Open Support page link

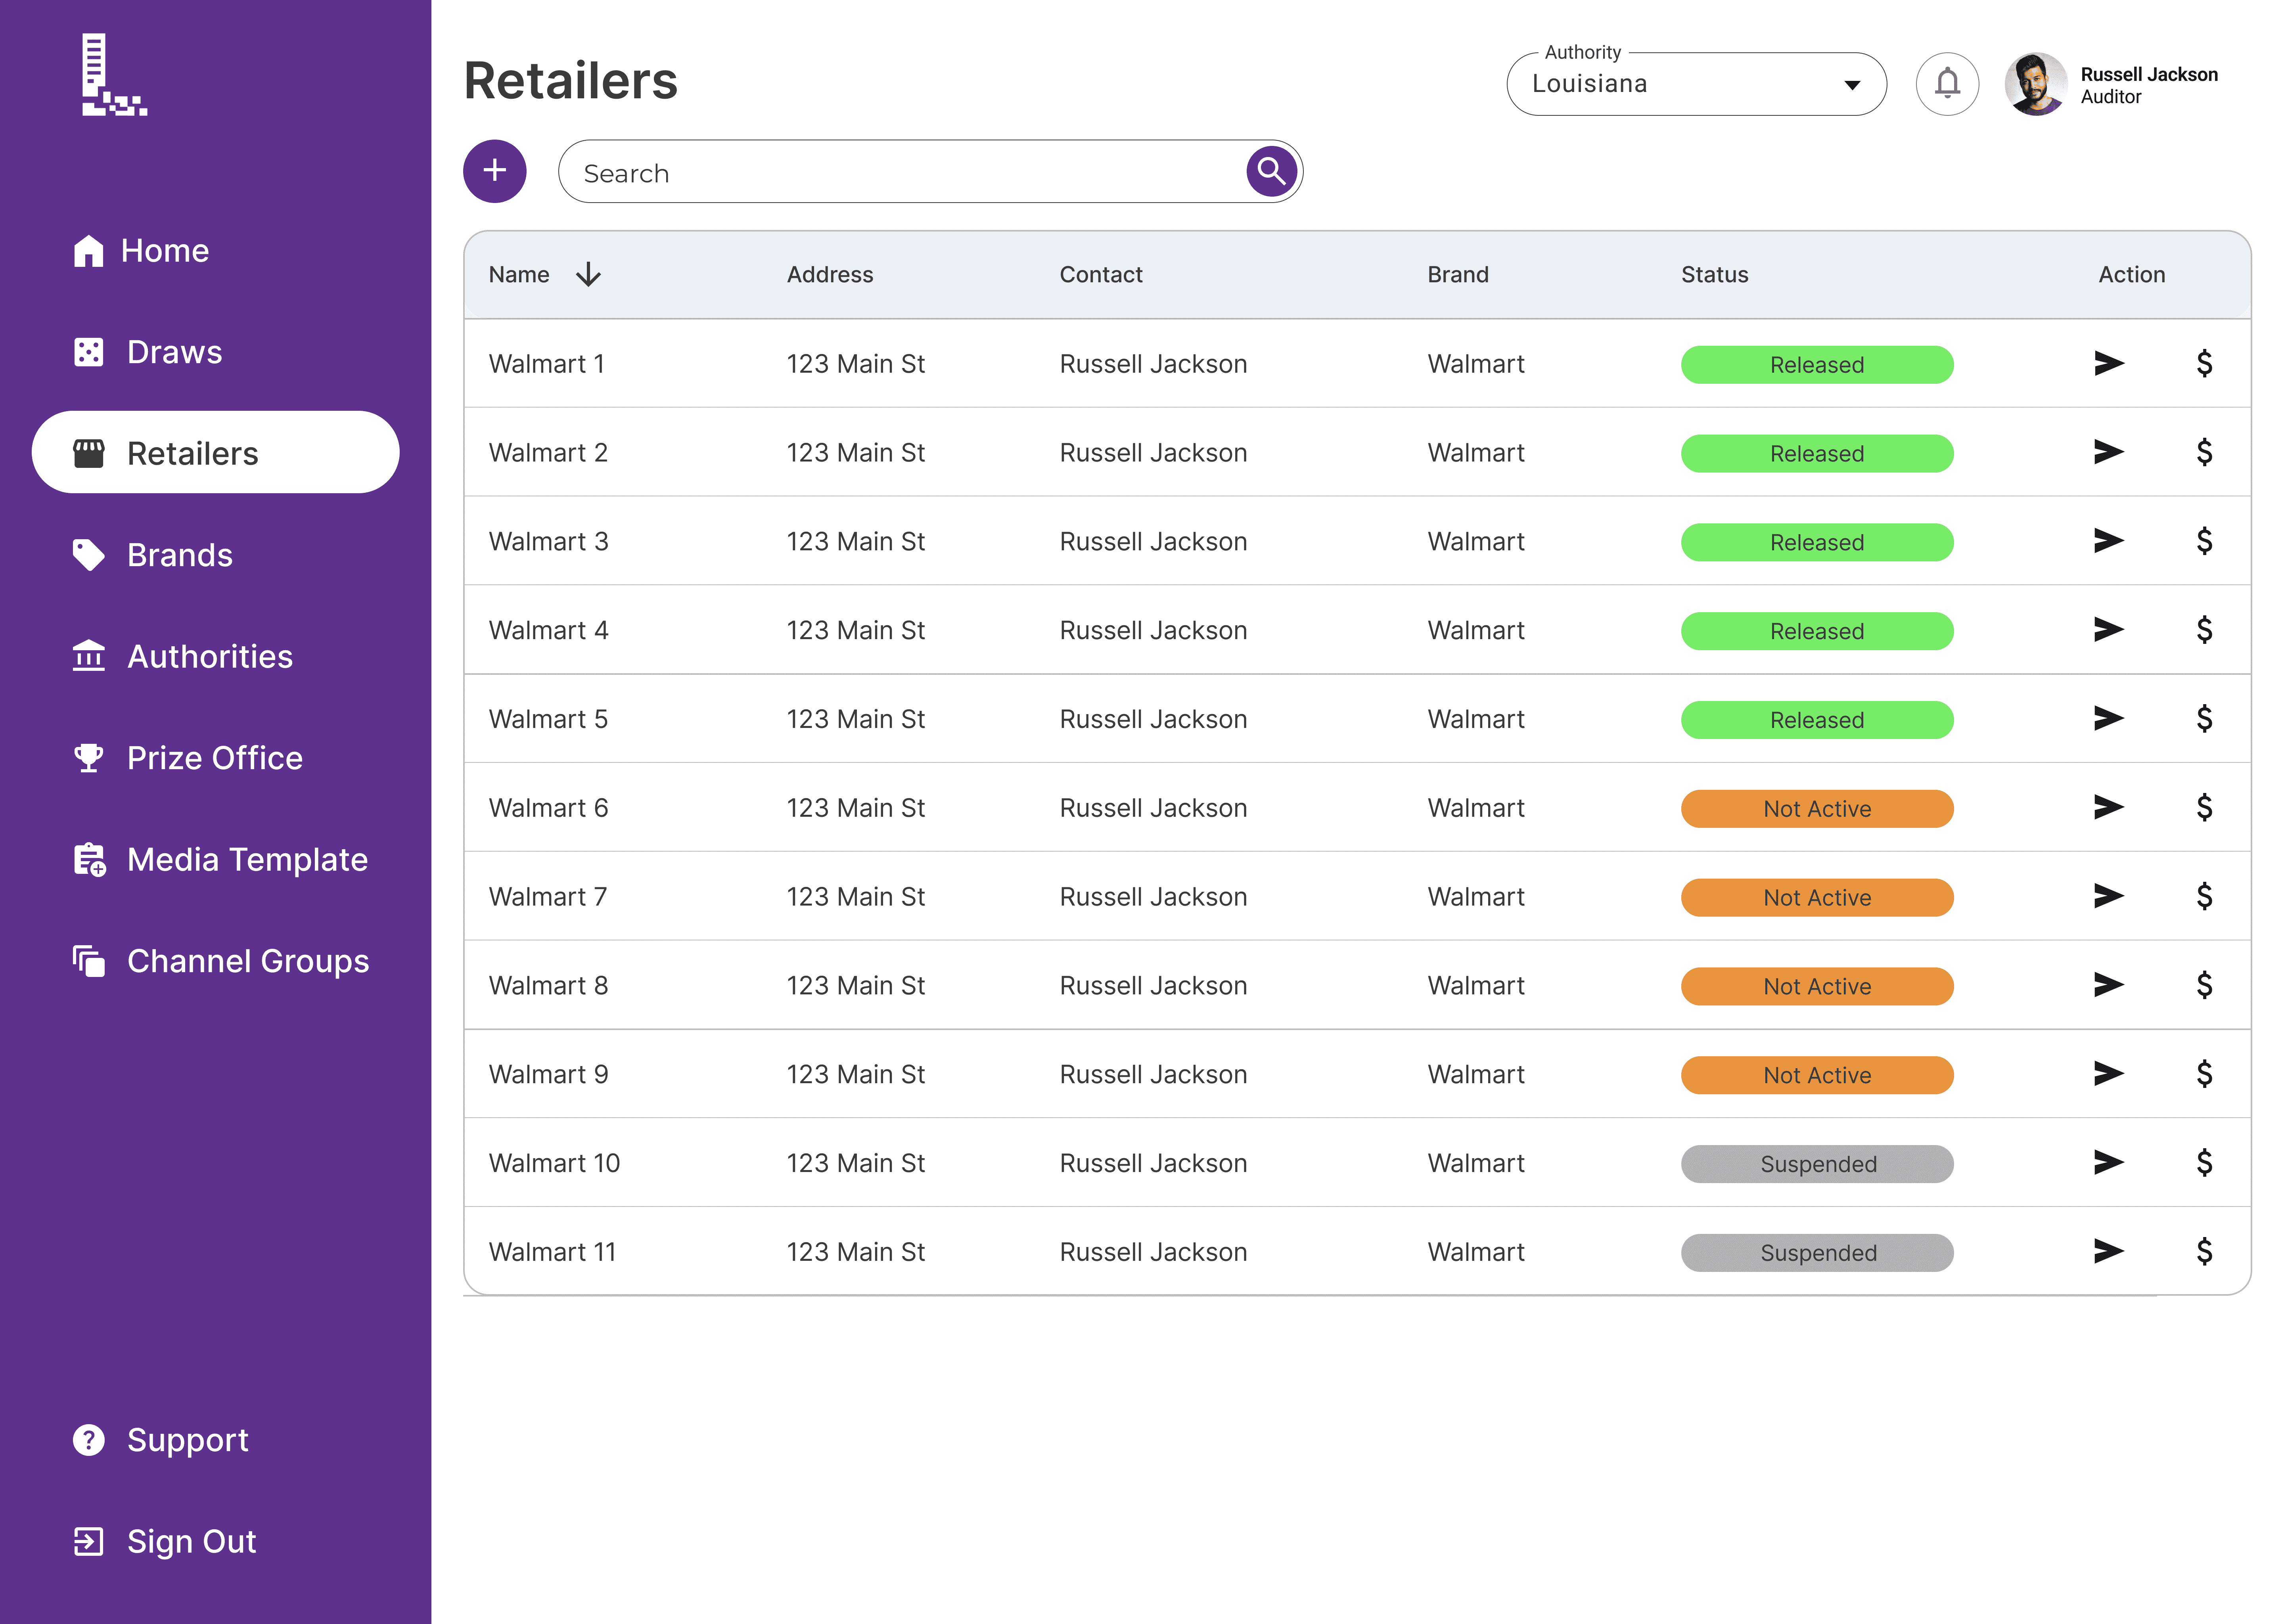[x=187, y=1440]
